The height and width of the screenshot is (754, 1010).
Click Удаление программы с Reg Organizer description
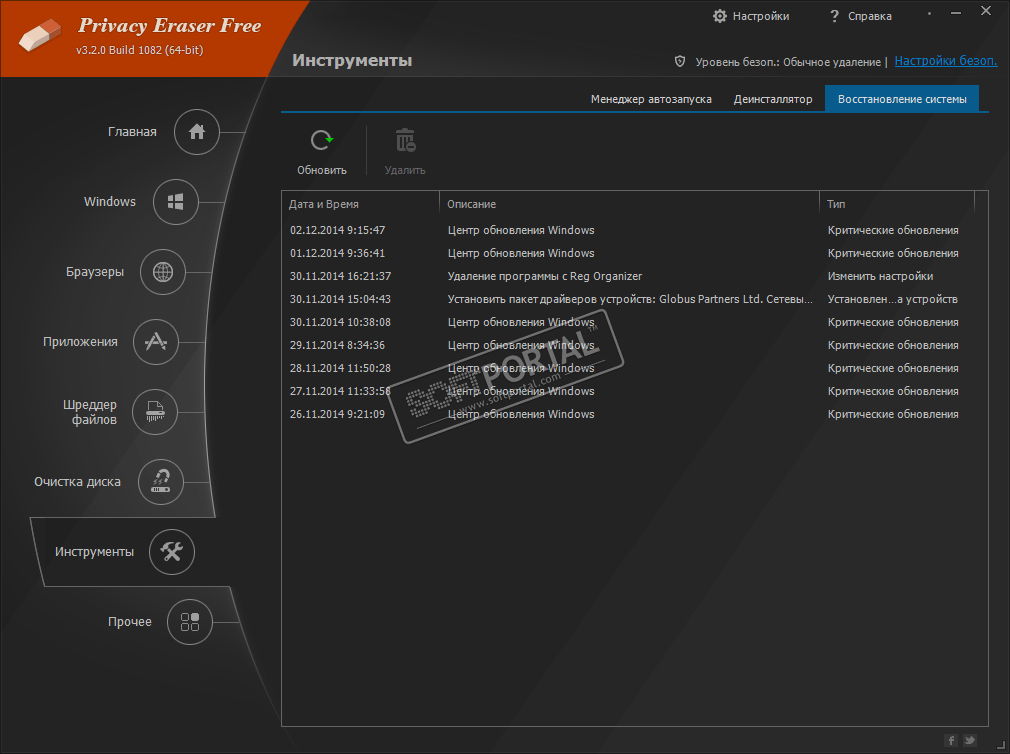545,276
